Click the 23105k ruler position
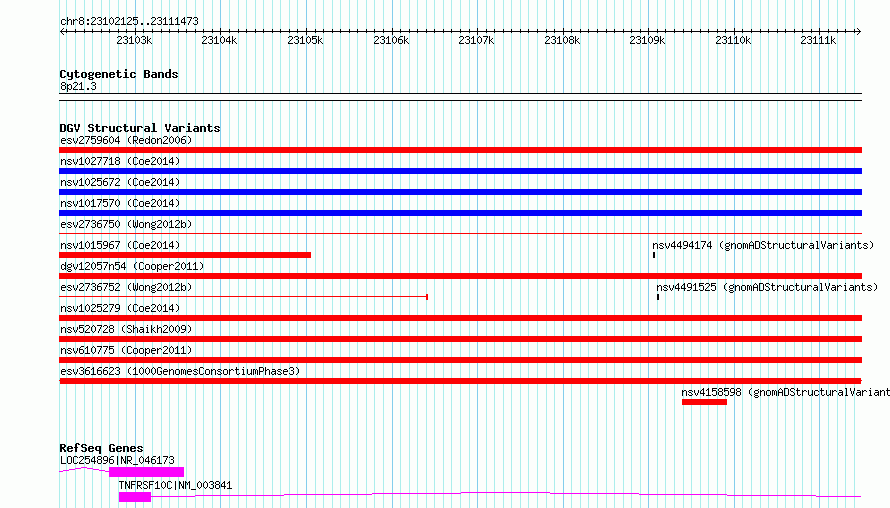This screenshot has height=508, width=890. (305, 40)
